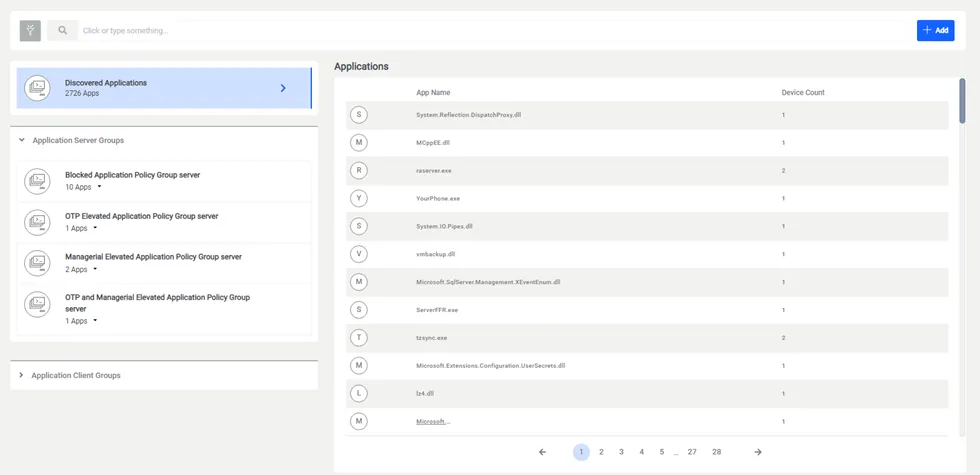The width and height of the screenshot is (980, 475).
Task: Go to page 2
Action: tap(601, 452)
